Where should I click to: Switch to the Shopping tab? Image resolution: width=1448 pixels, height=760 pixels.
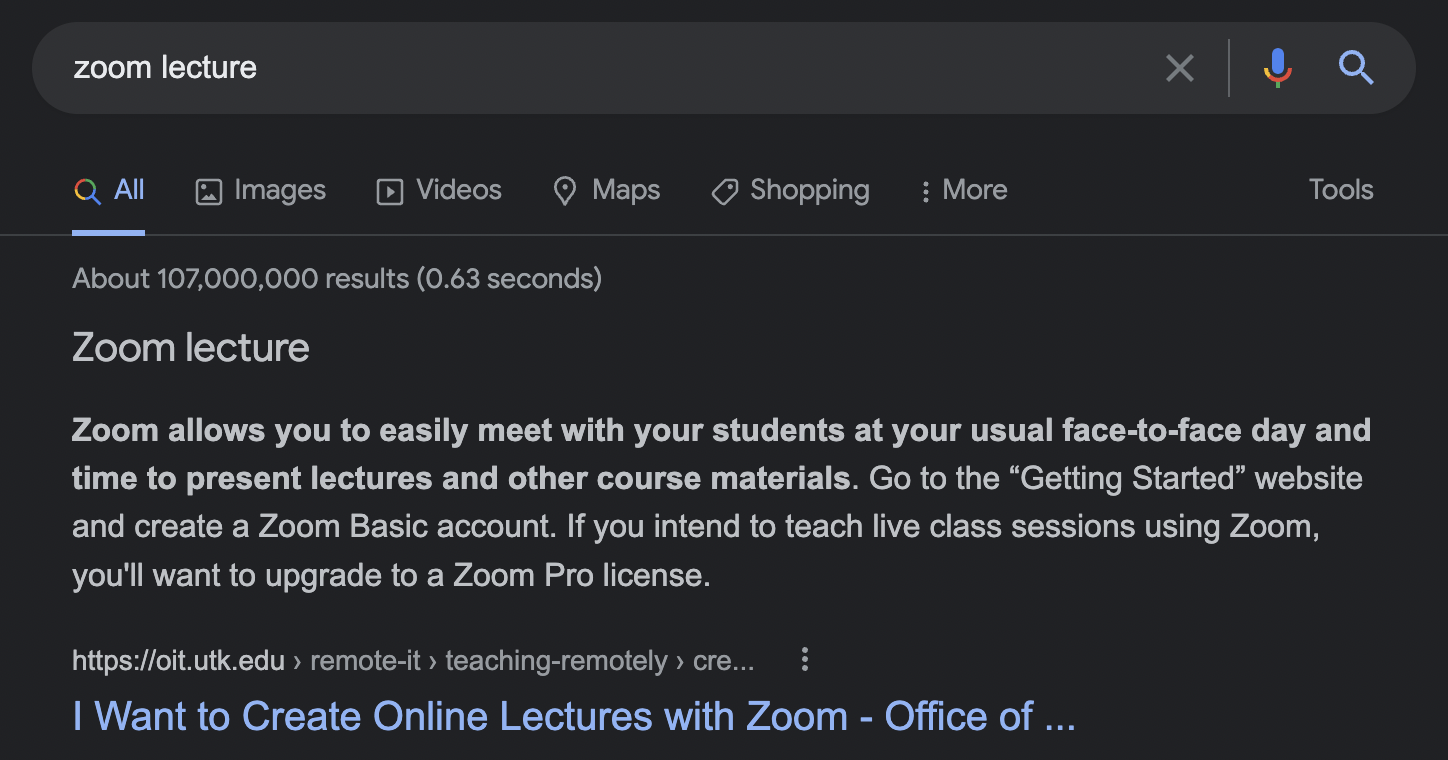[790, 190]
